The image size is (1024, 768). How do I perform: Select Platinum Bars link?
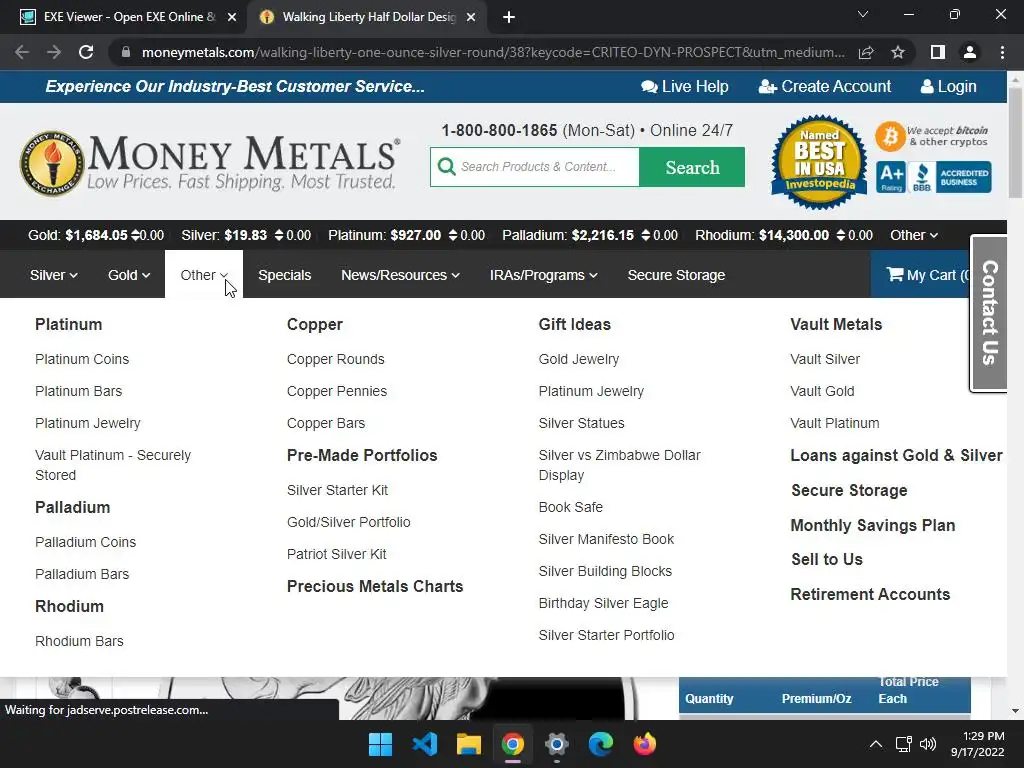click(x=78, y=391)
